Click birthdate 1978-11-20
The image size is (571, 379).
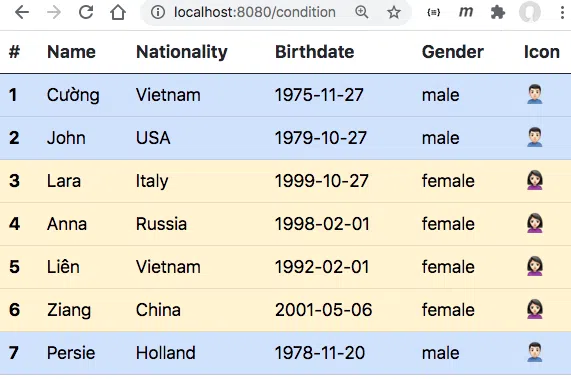point(320,353)
